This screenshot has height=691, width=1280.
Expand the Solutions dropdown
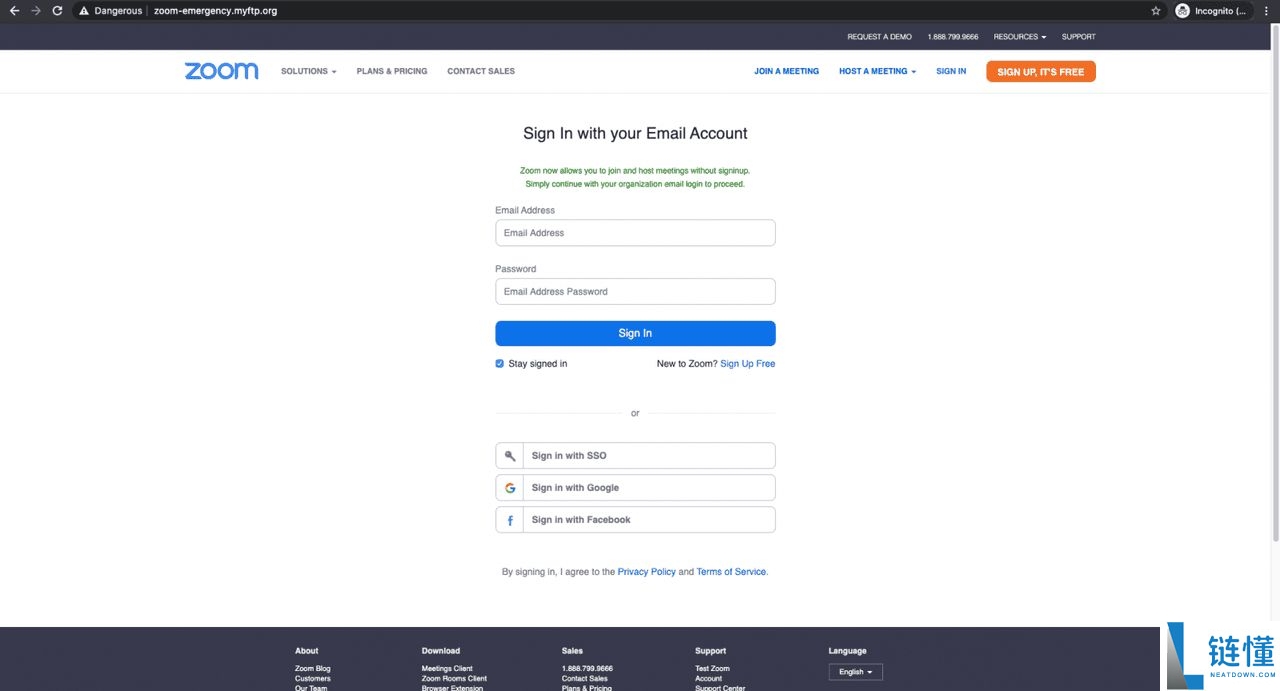tap(308, 71)
